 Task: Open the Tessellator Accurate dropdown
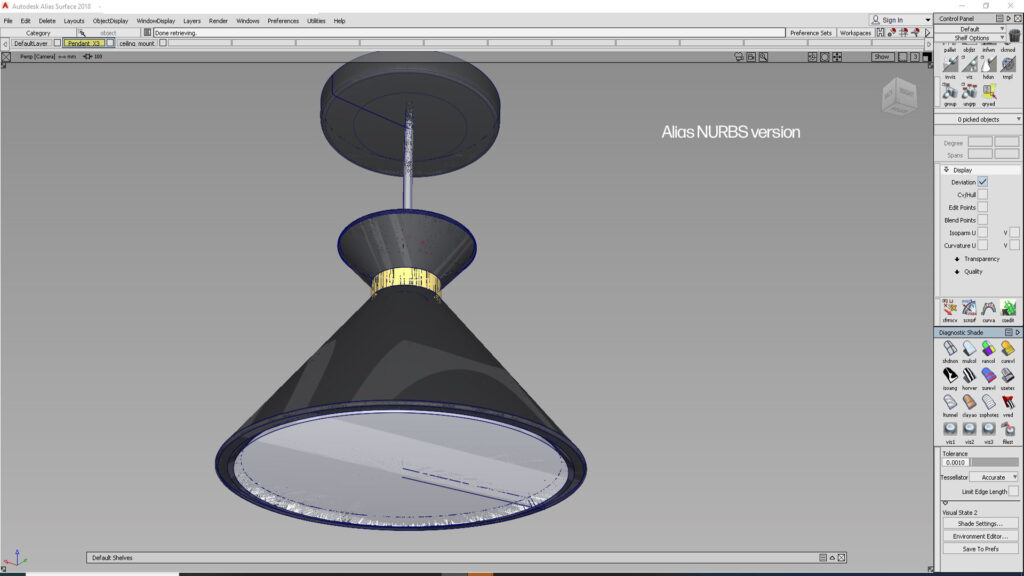(993, 477)
